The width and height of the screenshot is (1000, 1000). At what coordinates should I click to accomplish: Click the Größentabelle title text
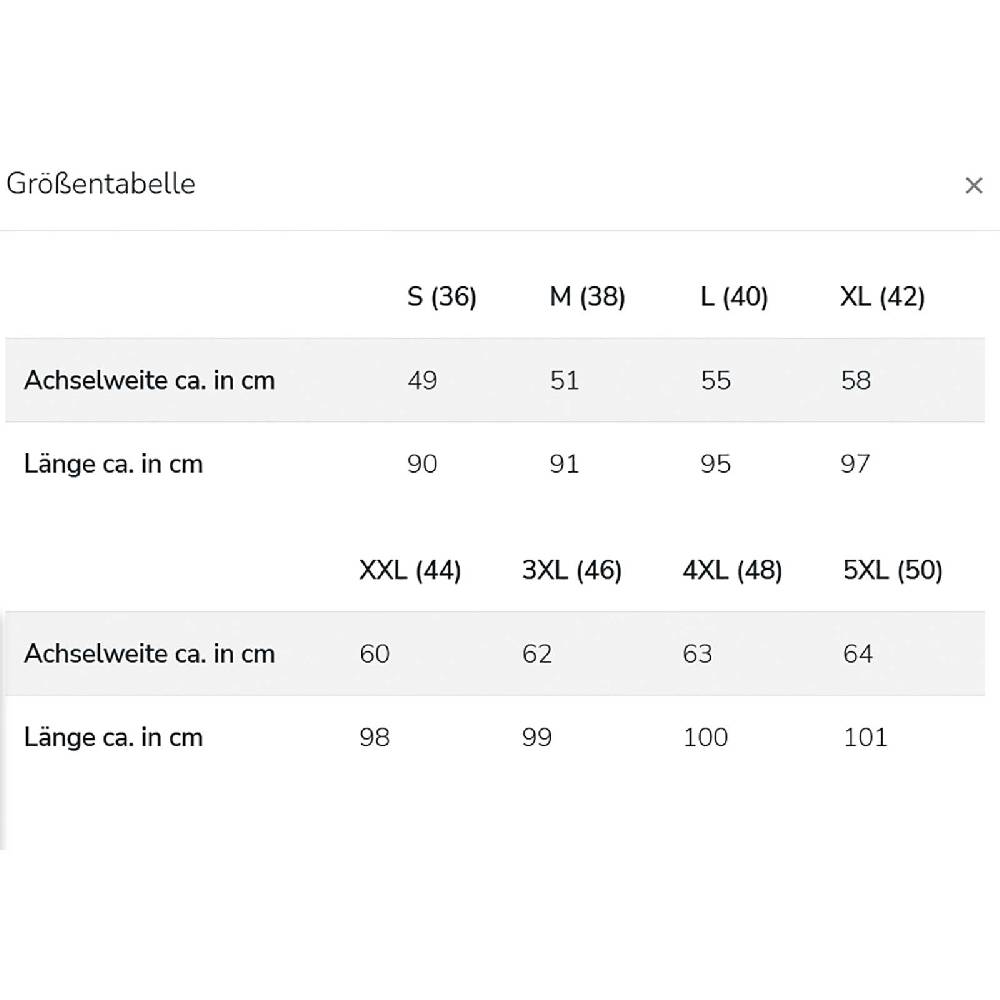pyautogui.click(x=101, y=184)
